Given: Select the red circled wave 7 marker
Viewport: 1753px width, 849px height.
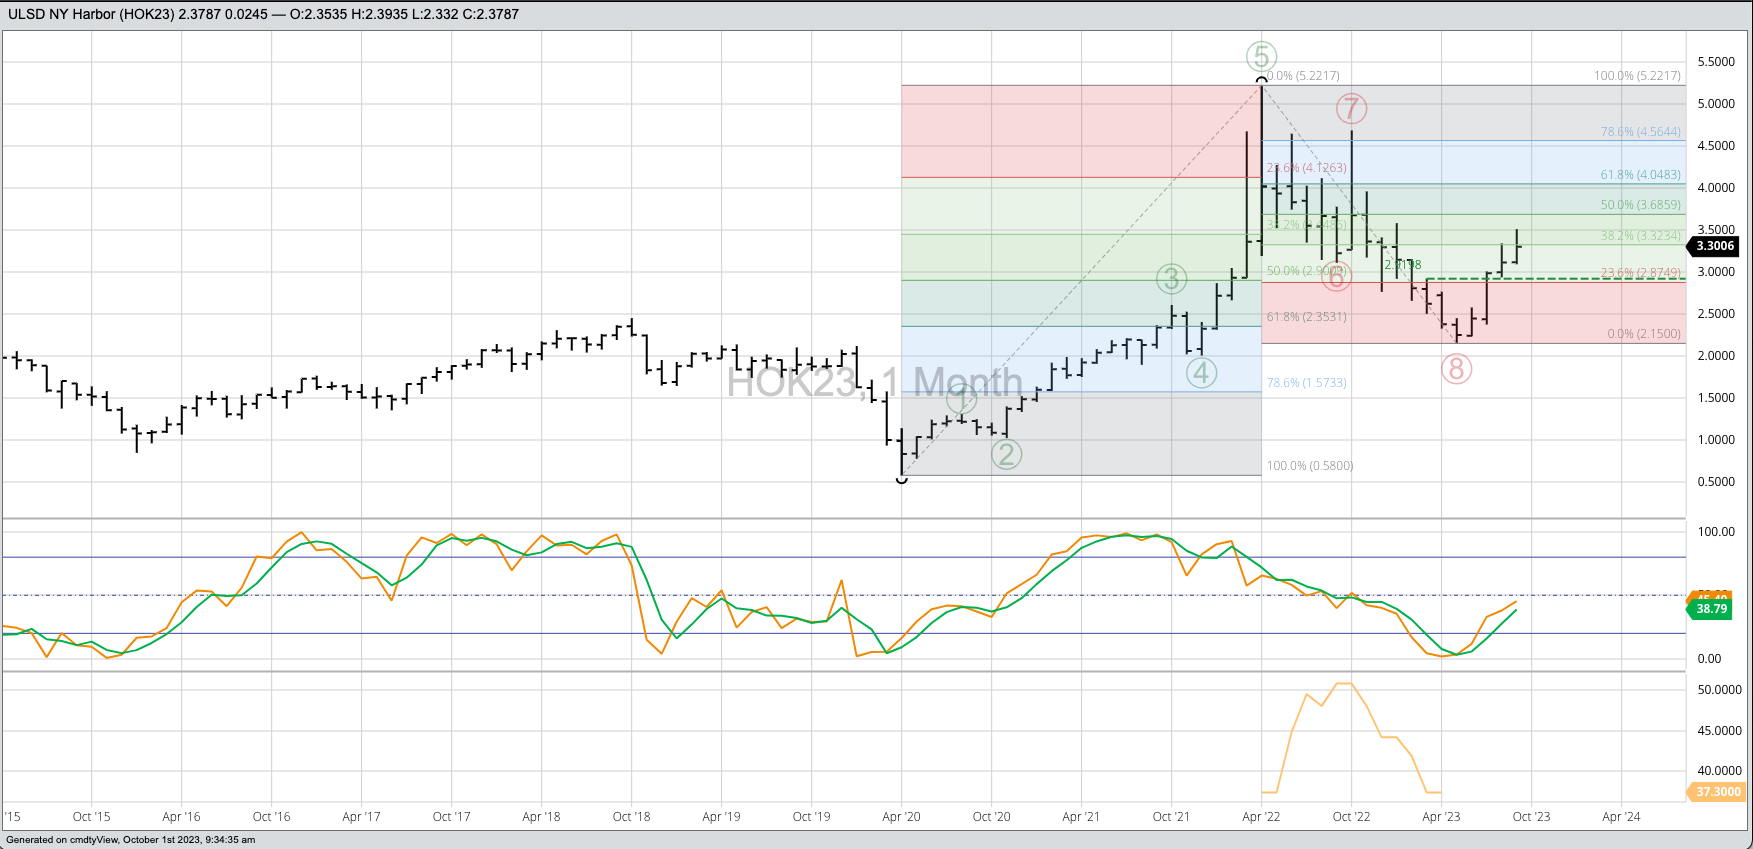Looking at the screenshot, I should point(1351,108).
